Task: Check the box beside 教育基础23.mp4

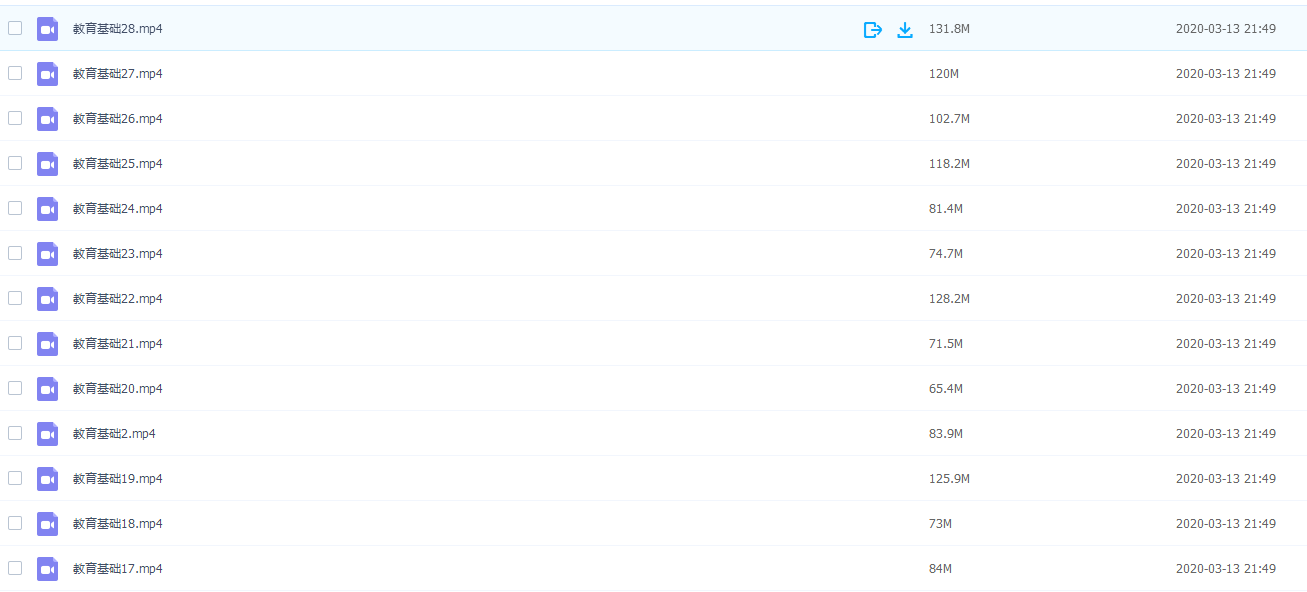Action: (x=15, y=253)
